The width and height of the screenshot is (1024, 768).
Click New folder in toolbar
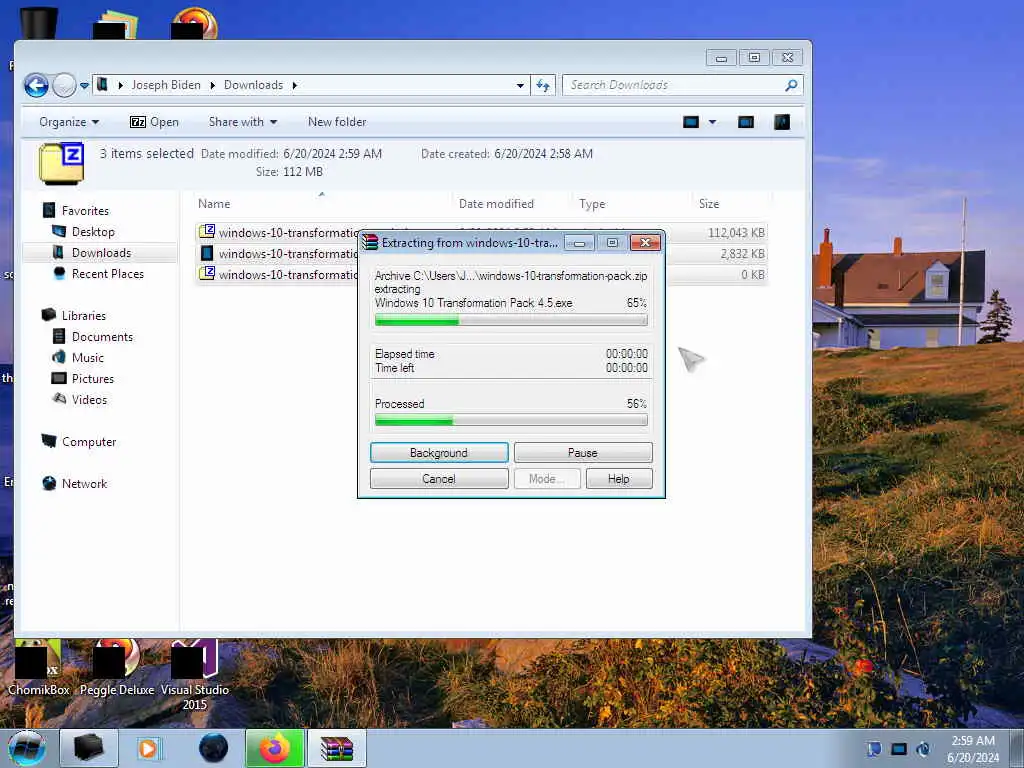tap(337, 122)
